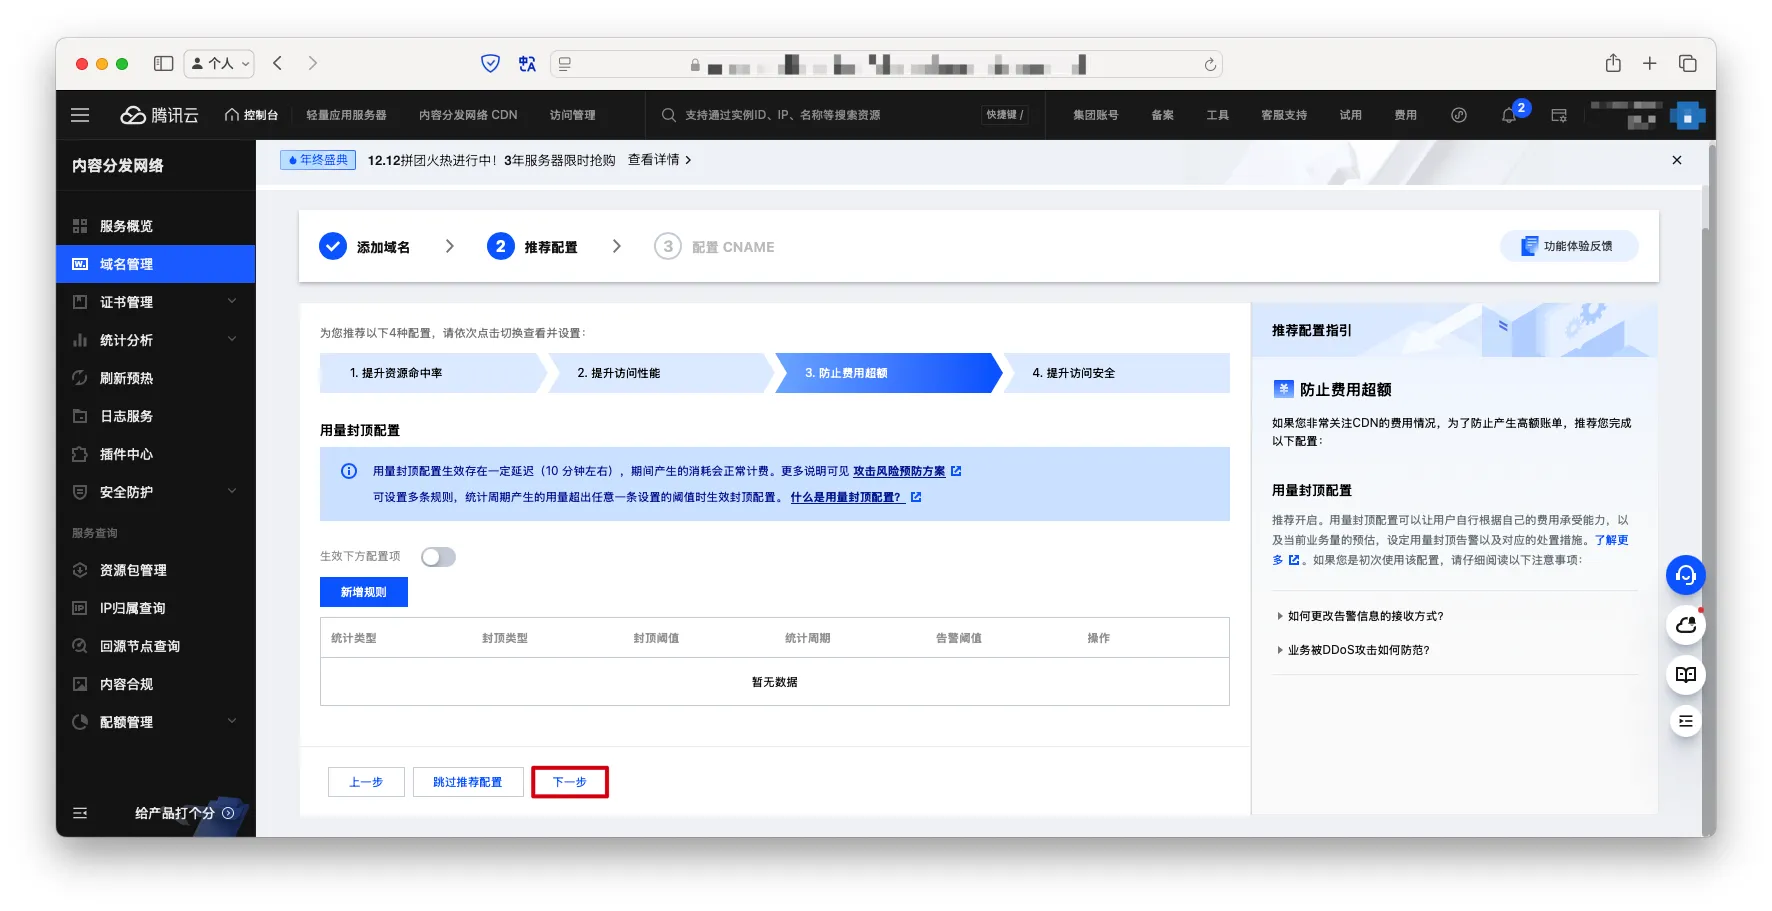1772x911 pixels.
Task: Click the top search input field
Action: [820, 115]
